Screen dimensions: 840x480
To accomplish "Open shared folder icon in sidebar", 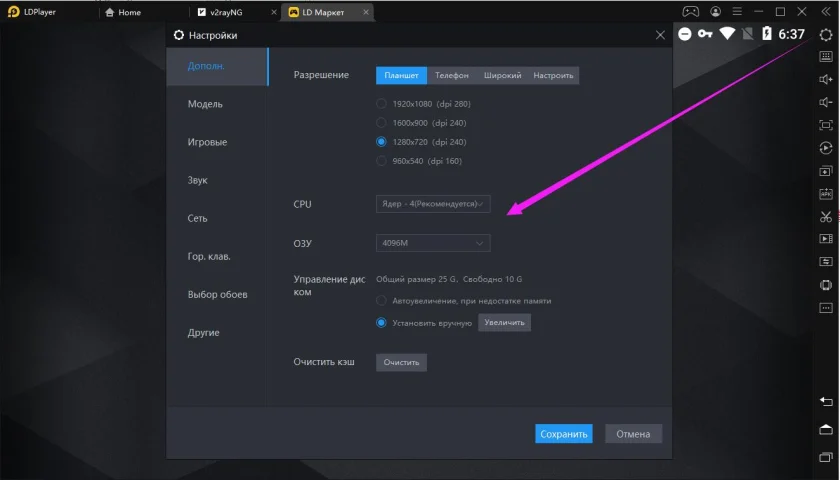I will tap(826, 261).
